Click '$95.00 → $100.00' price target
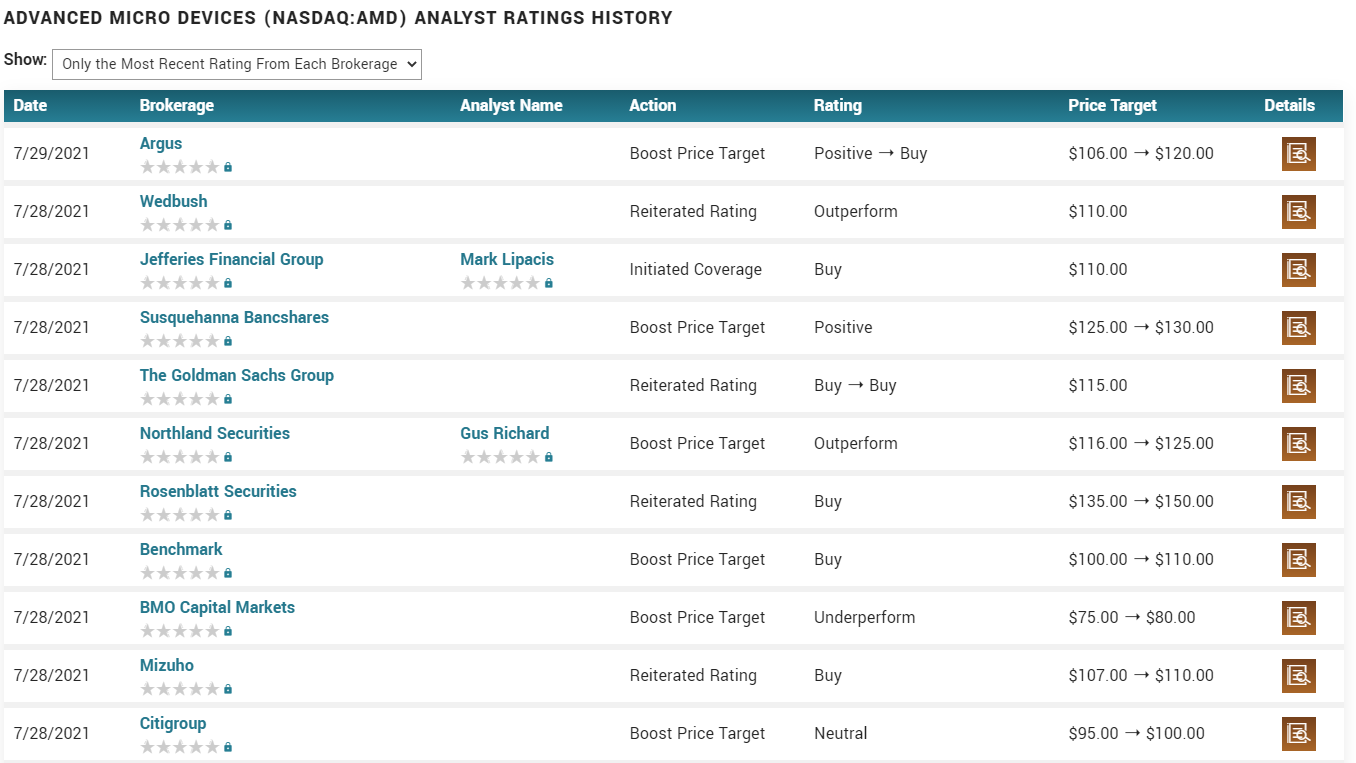 coord(1137,734)
